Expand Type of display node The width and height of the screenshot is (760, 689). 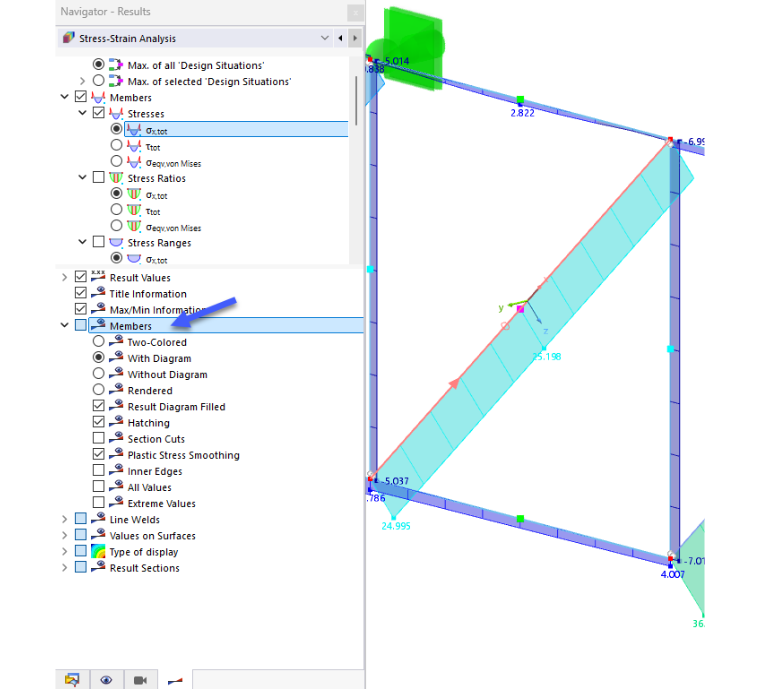coord(64,551)
